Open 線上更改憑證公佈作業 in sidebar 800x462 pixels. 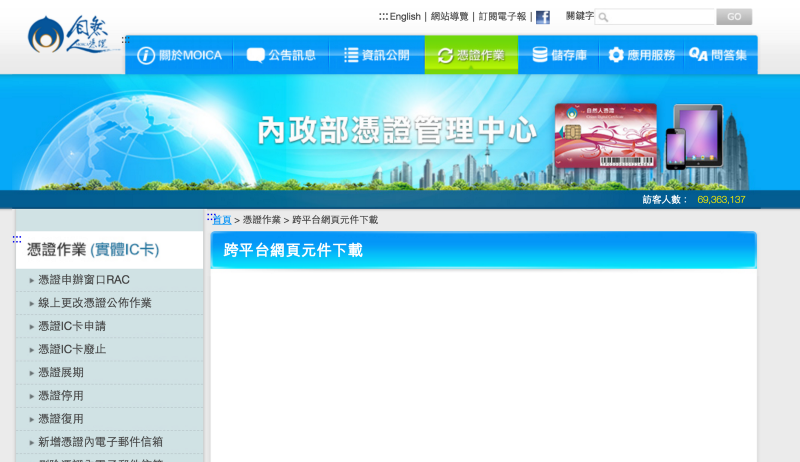pyautogui.click(x=95, y=303)
